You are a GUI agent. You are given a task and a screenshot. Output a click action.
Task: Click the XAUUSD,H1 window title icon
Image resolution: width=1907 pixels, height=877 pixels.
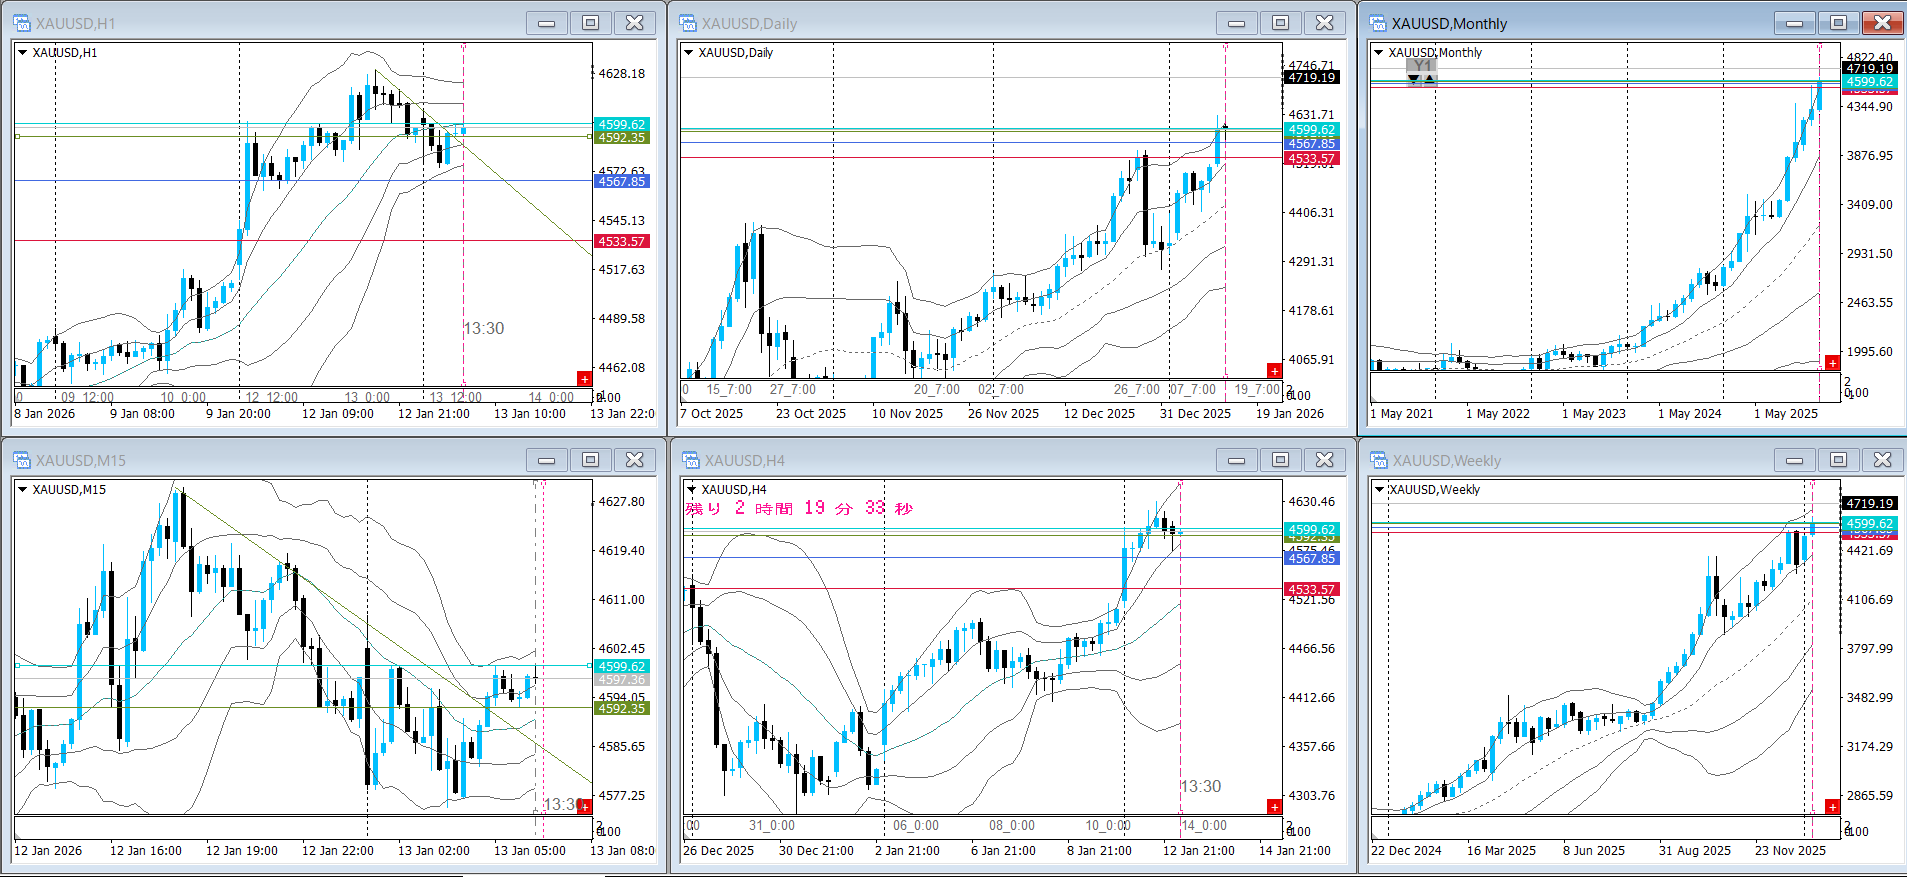(22, 23)
